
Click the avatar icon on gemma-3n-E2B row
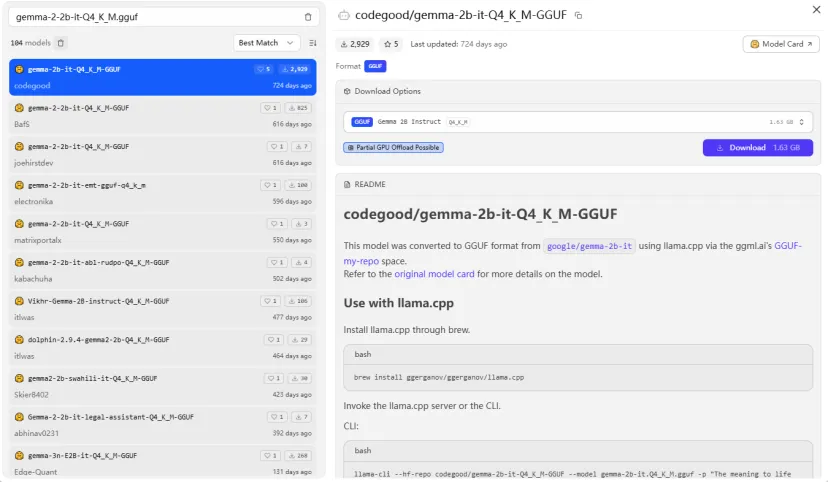point(19,455)
